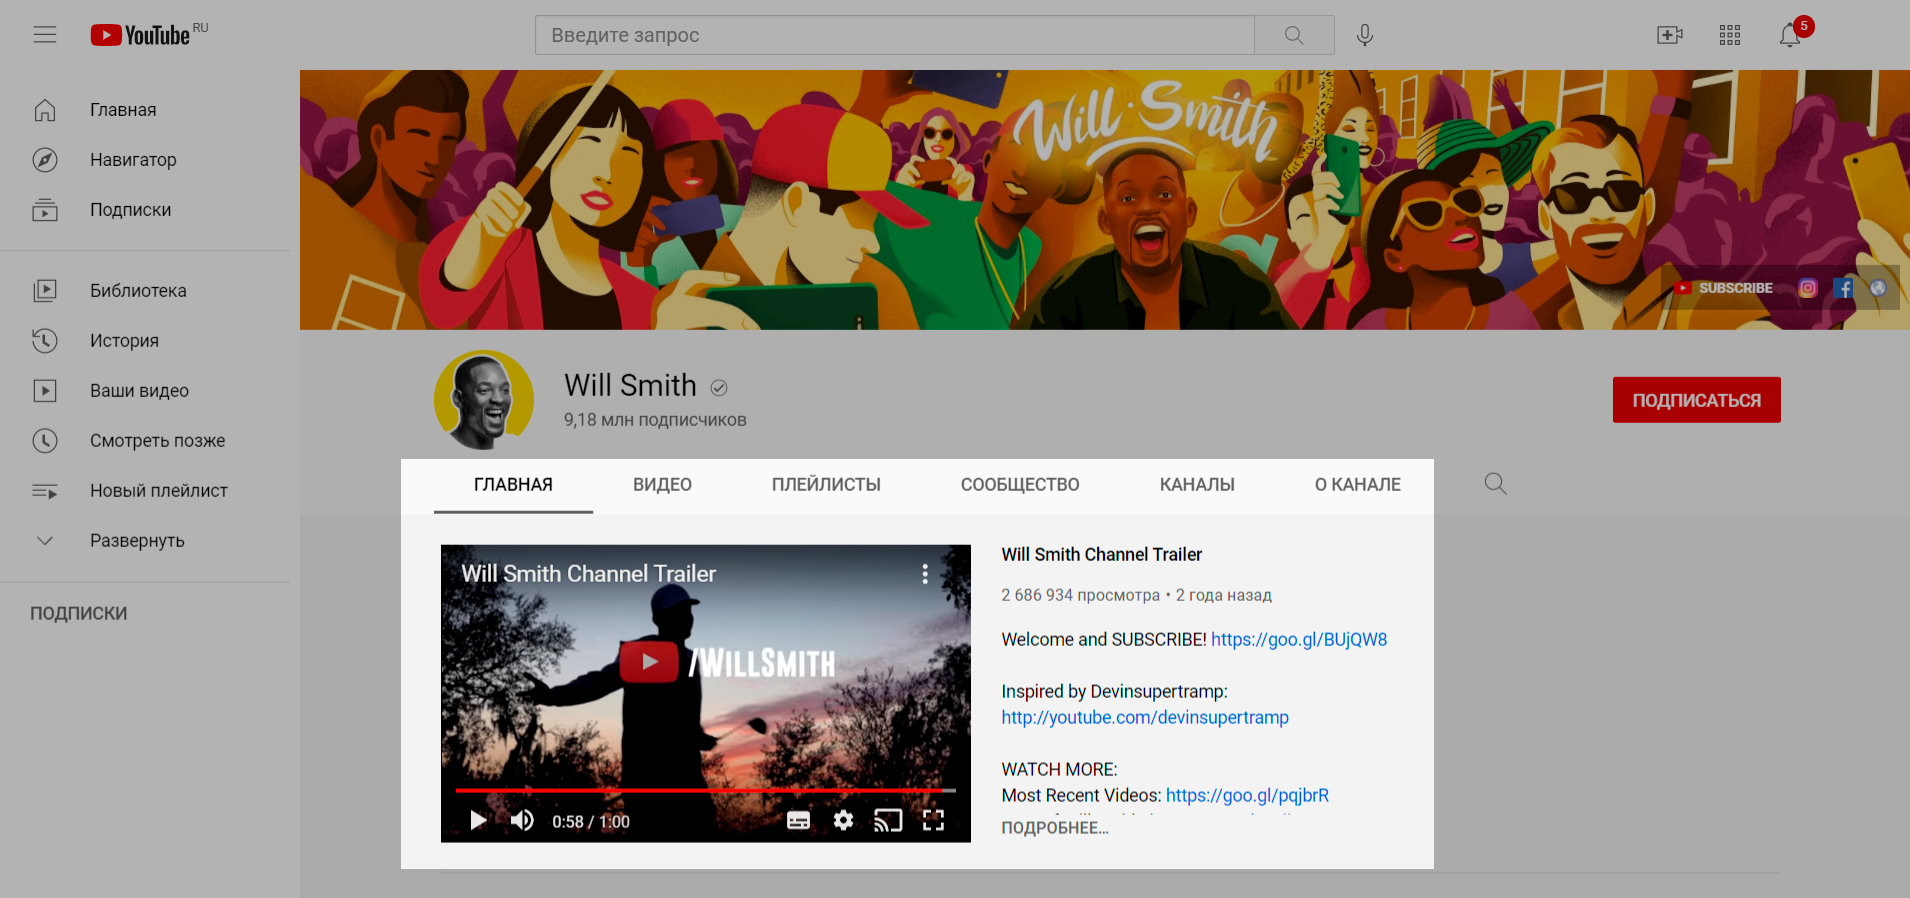Open the goo.gl/pqjbrR link
The height and width of the screenshot is (898, 1910).
pyautogui.click(x=1247, y=796)
